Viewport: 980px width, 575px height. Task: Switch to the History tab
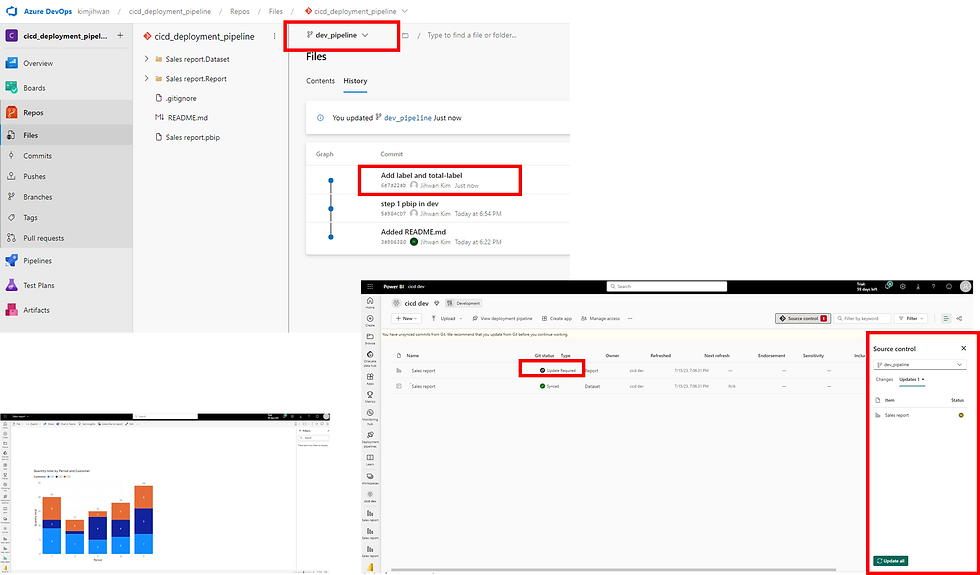pyautogui.click(x=355, y=81)
